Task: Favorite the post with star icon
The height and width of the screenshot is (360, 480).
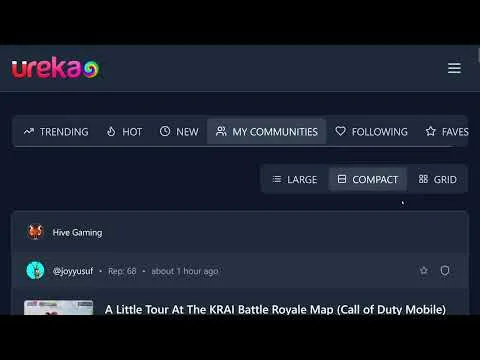Action: pos(424,270)
